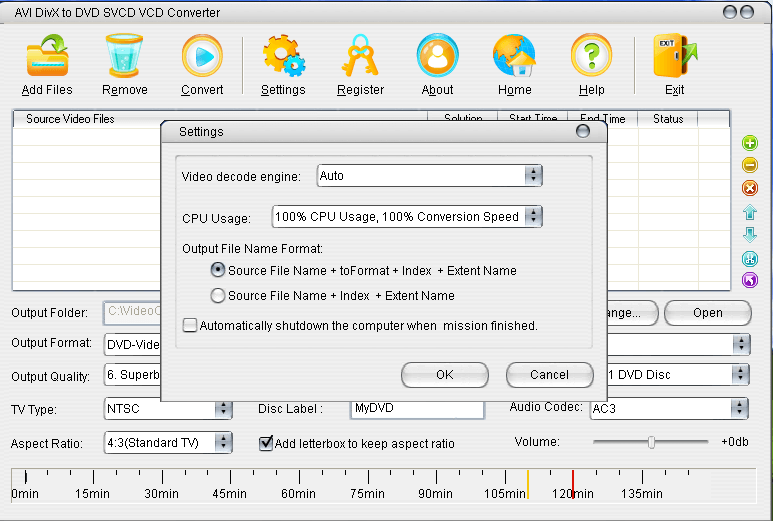Viewport: 773px width, 521px height.
Task: Click the Register keys icon
Action: pos(360,56)
